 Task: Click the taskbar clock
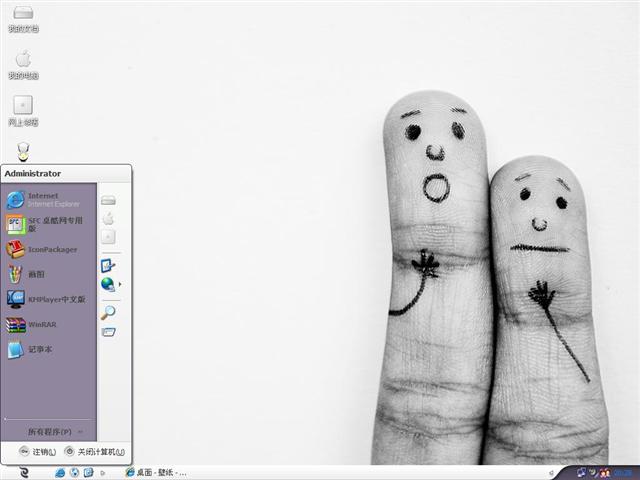623,473
